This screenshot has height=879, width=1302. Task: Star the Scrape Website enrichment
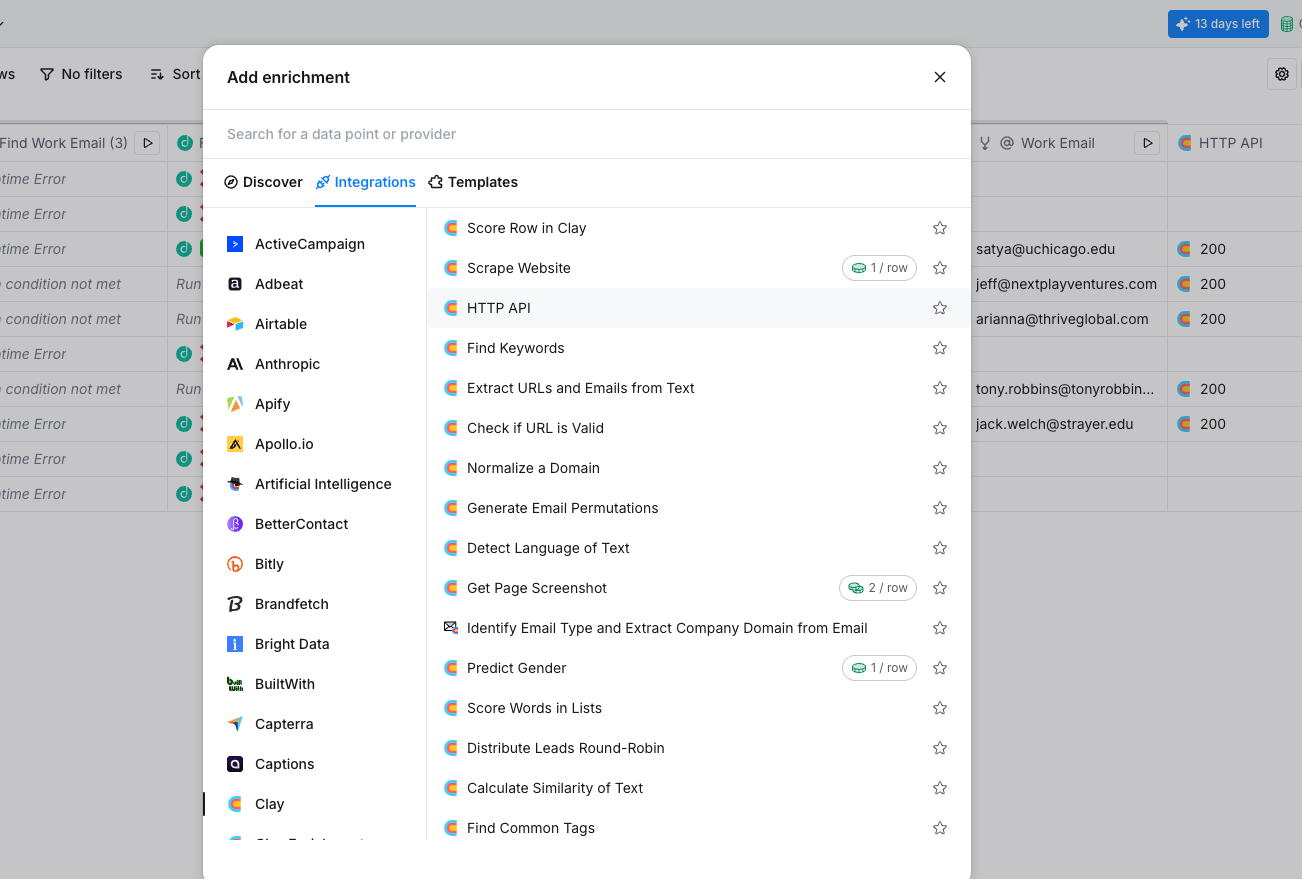tap(940, 268)
